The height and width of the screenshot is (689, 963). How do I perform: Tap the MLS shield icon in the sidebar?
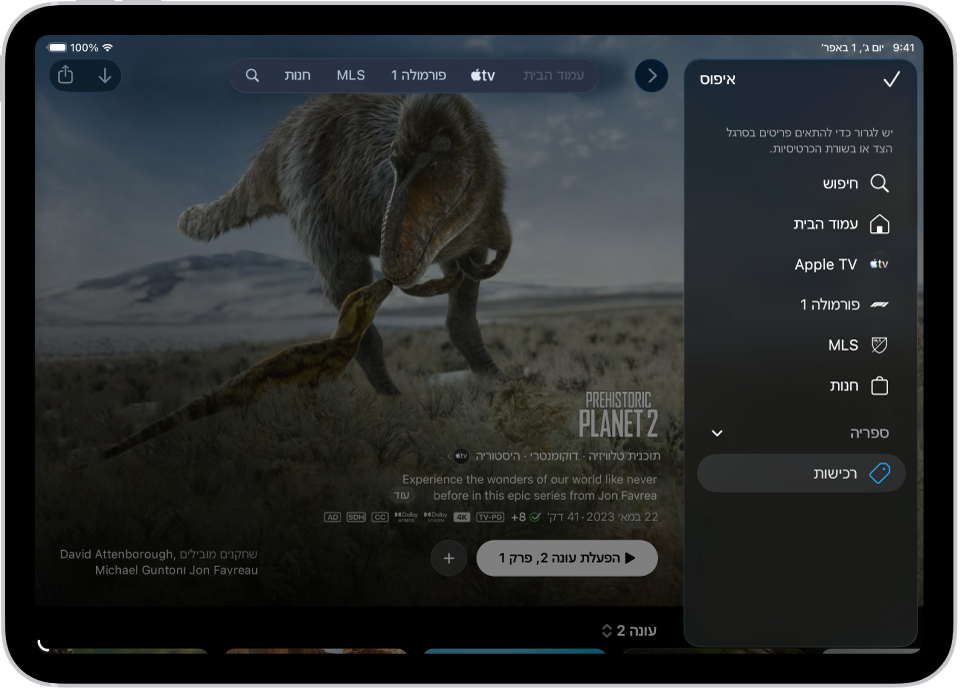[879, 345]
